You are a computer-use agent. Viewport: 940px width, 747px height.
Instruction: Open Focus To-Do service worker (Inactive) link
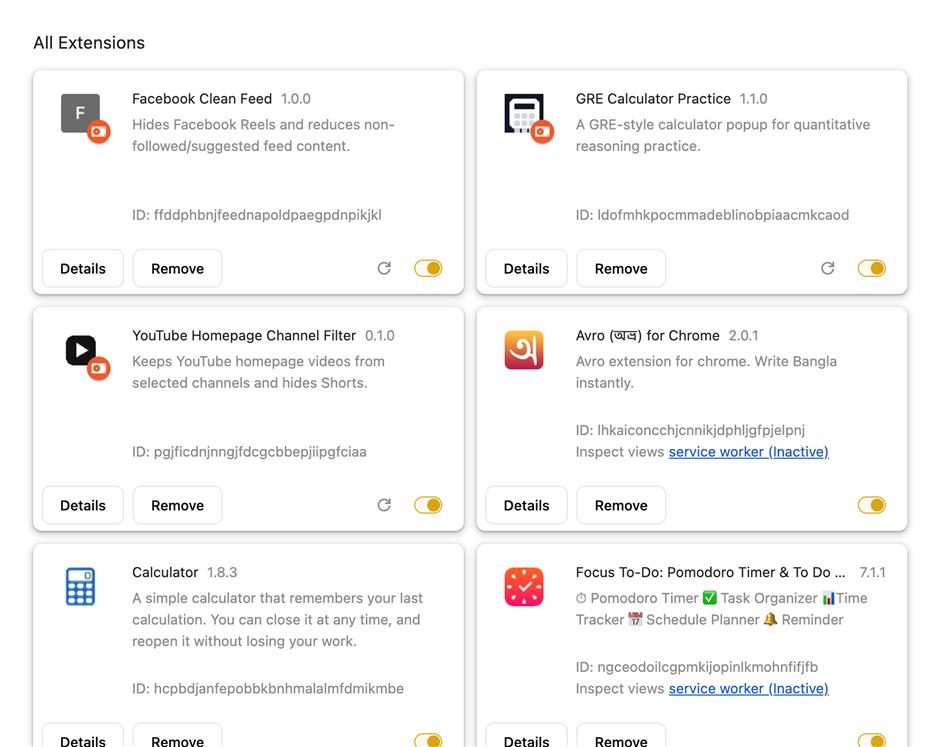(749, 688)
